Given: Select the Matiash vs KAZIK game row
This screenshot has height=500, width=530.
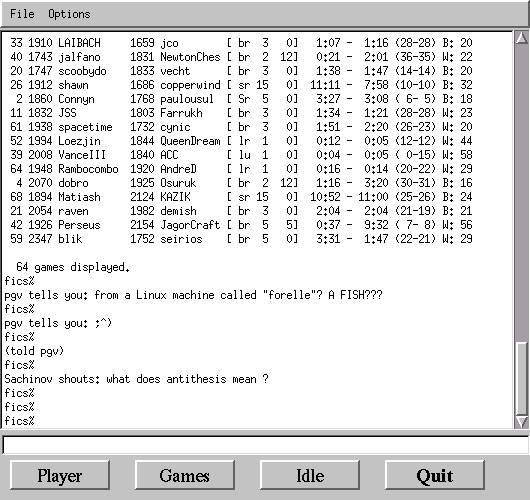Looking at the screenshot, I should click(x=241, y=197).
